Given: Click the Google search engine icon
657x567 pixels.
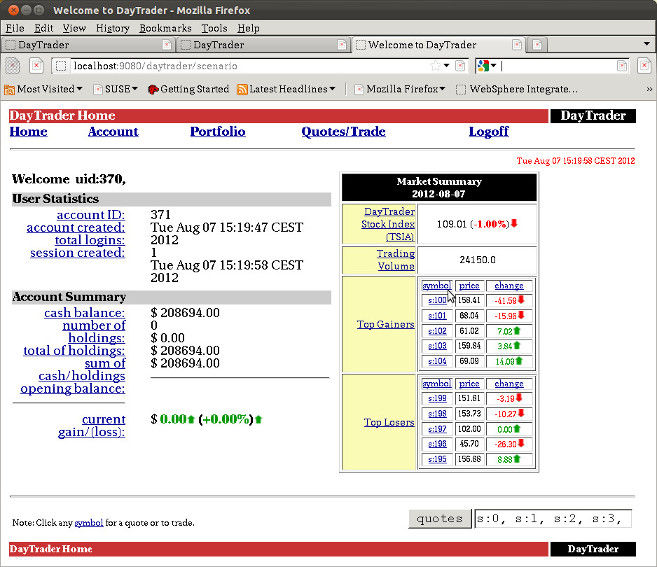Looking at the screenshot, I should click(484, 66).
